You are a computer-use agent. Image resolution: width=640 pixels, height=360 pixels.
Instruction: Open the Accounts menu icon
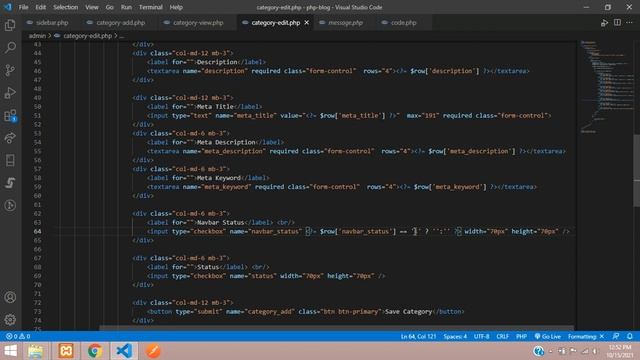tap(10, 297)
